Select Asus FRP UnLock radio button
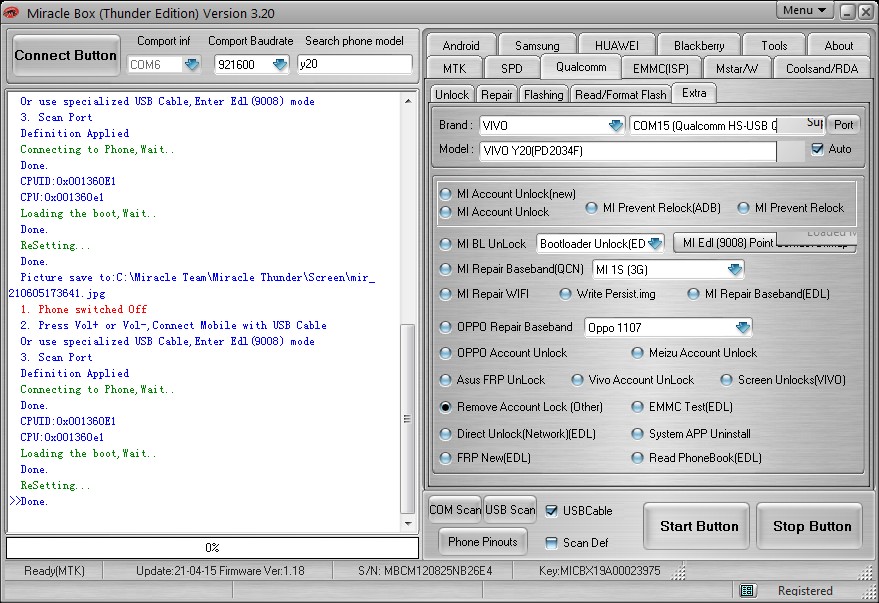 [446, 380]
